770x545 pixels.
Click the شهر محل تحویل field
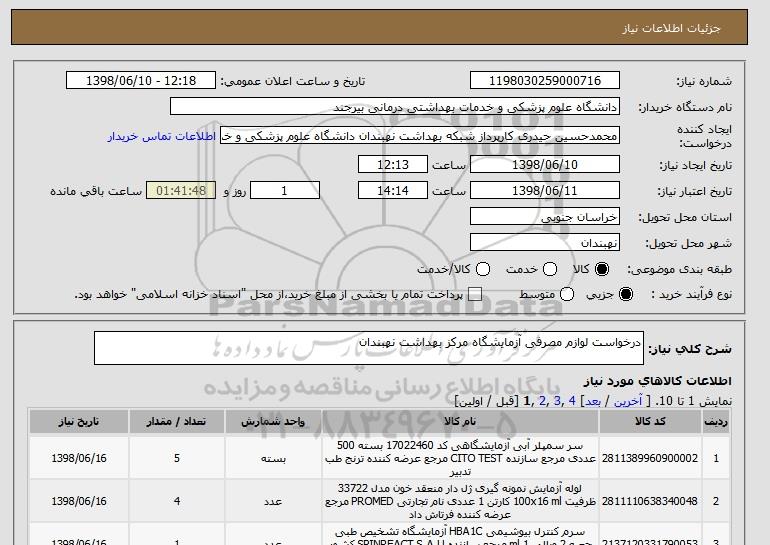(545, 243)
